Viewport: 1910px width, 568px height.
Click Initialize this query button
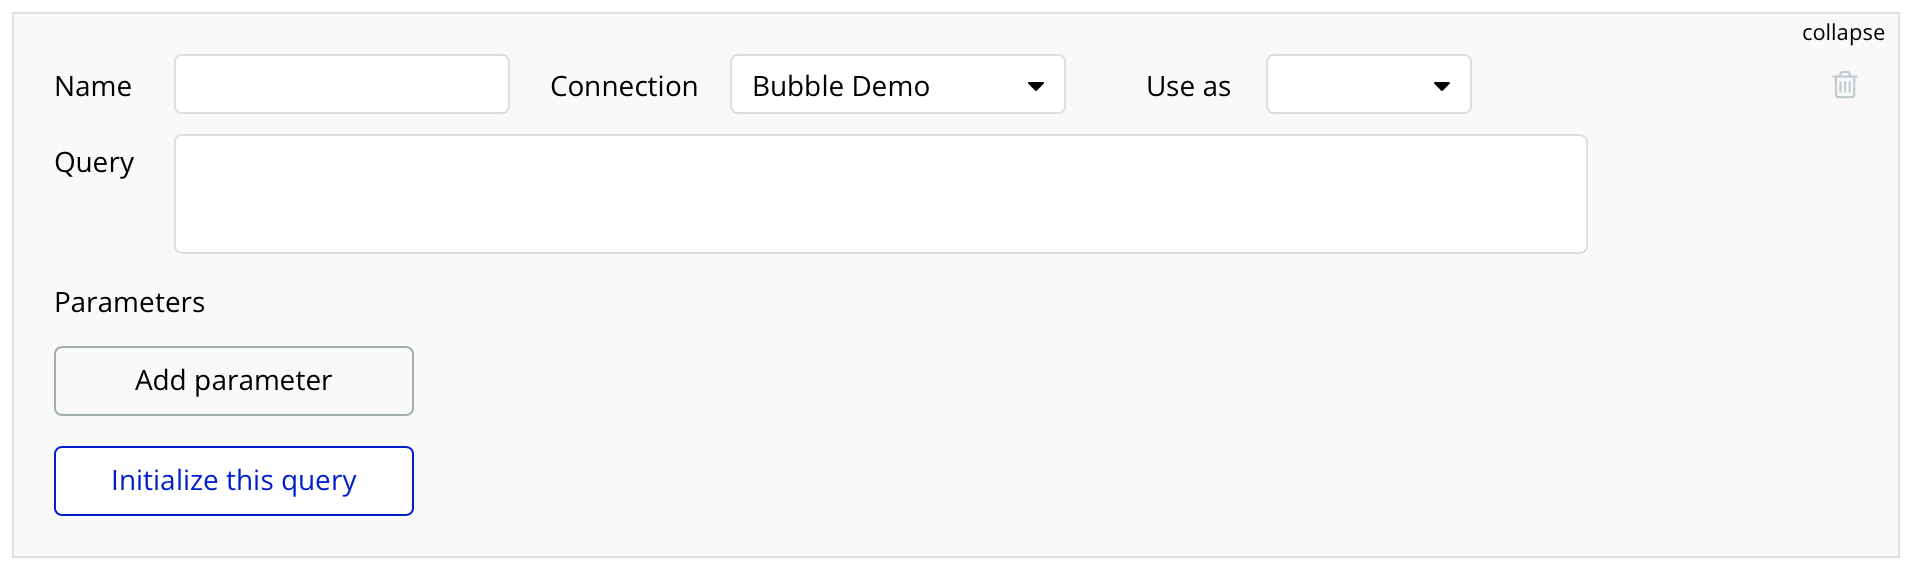[234, 481]
